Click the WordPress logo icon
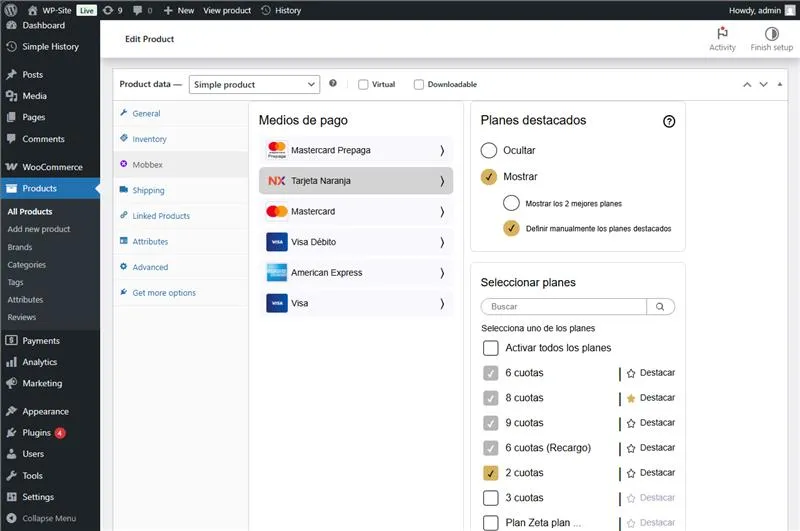Image resolution: width=800 pixels, height=531 pixels. pyautogui.click(x=11, y=10)
